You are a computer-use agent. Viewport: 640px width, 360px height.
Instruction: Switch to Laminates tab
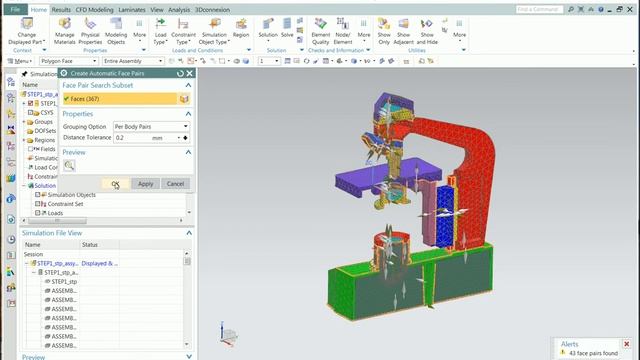[x=131, y=9]
